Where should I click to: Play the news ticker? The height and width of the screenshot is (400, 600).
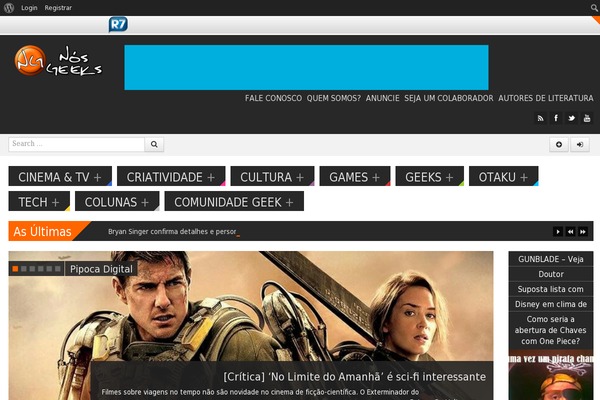click(x=558, y=232)
